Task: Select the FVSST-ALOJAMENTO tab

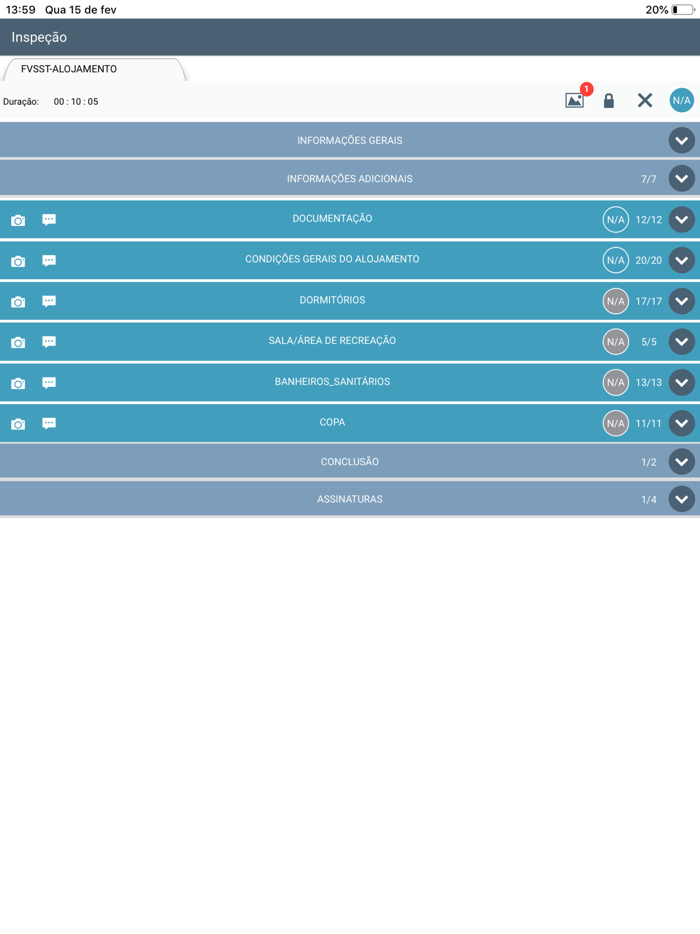Action: [95, 69]
